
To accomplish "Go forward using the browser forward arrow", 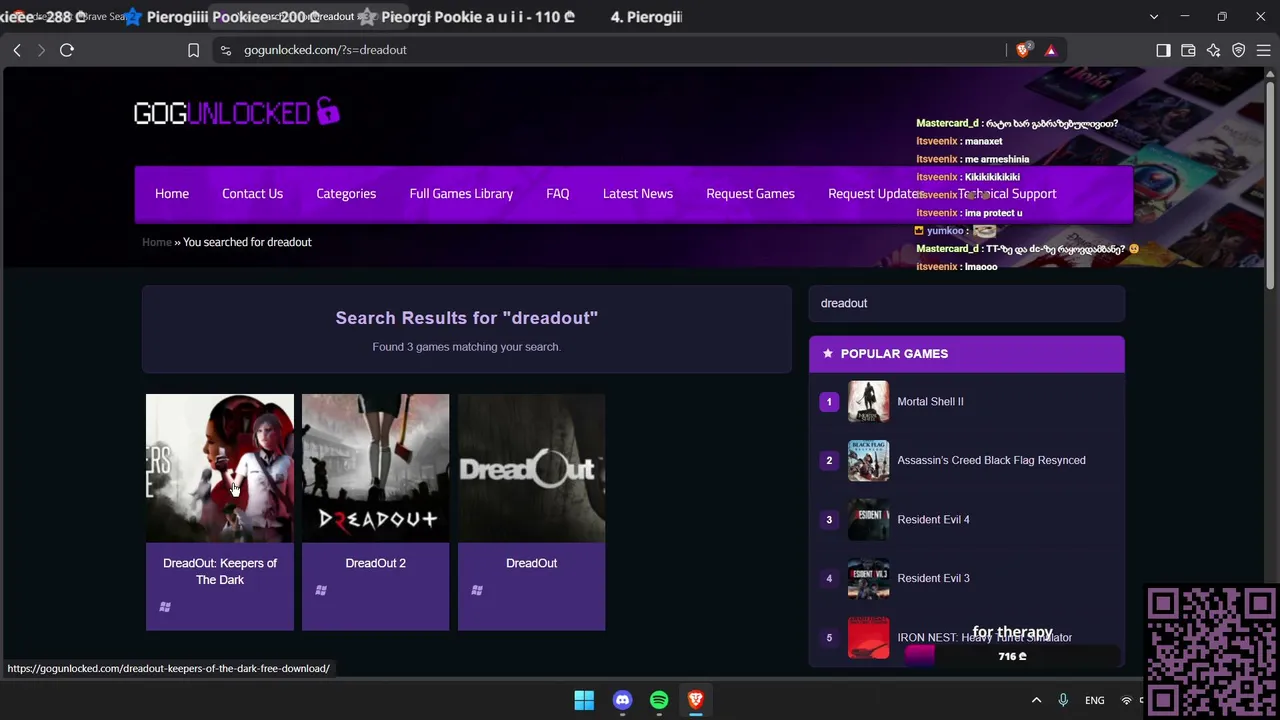I will 41,50.
